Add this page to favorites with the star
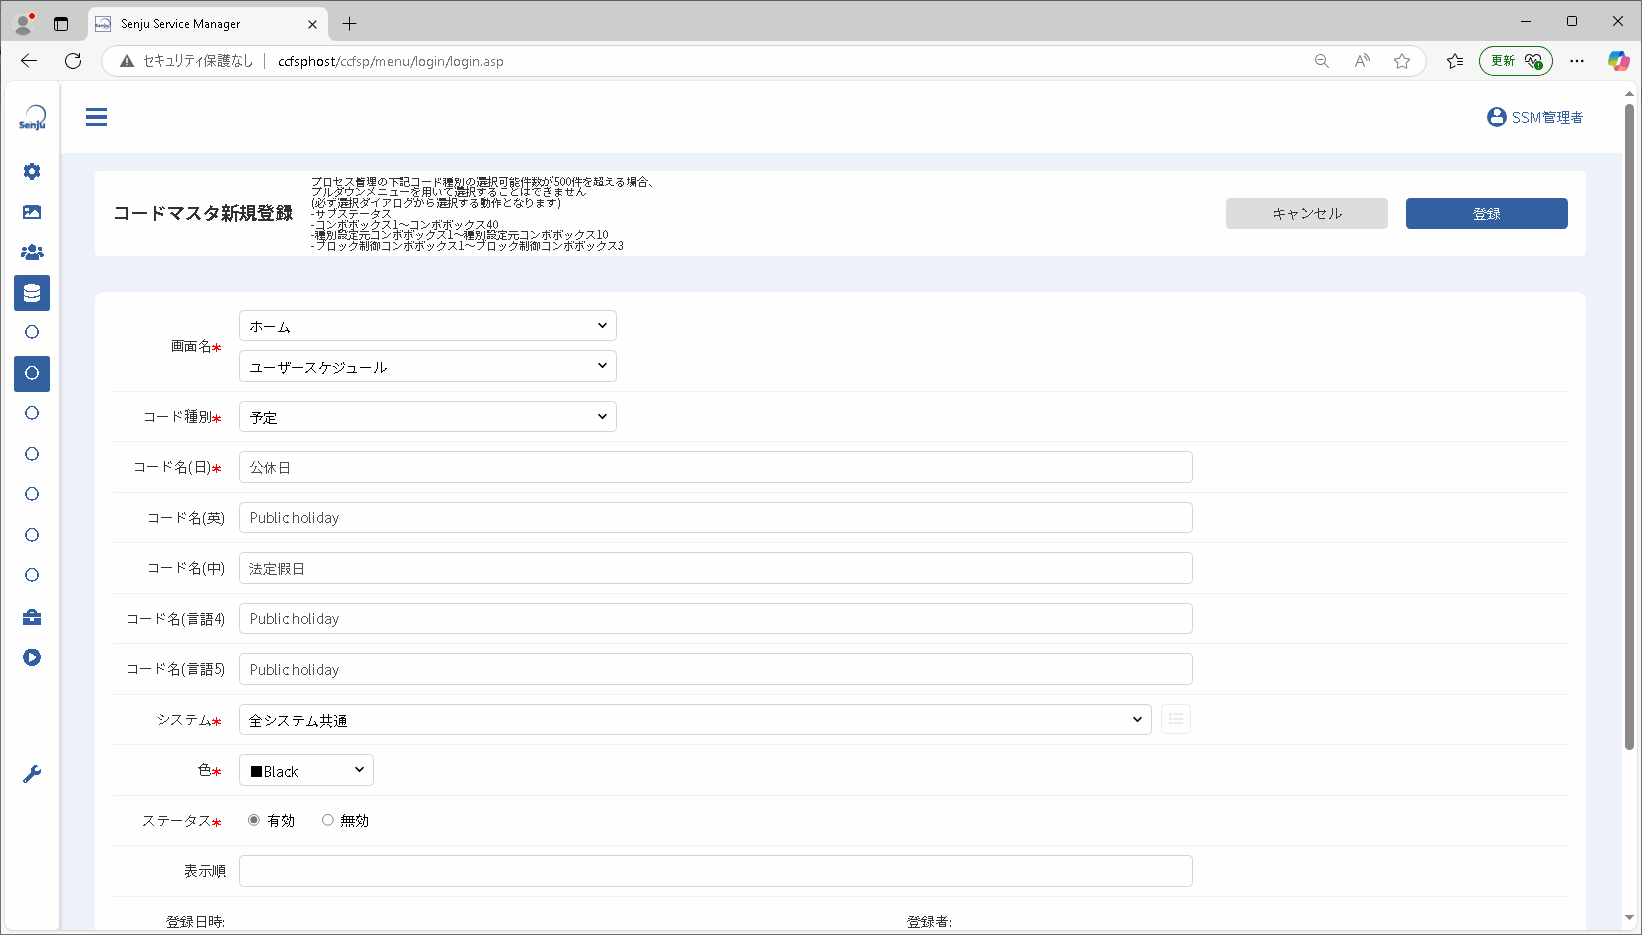1642x935 pixels. [x=1402, y=61]
